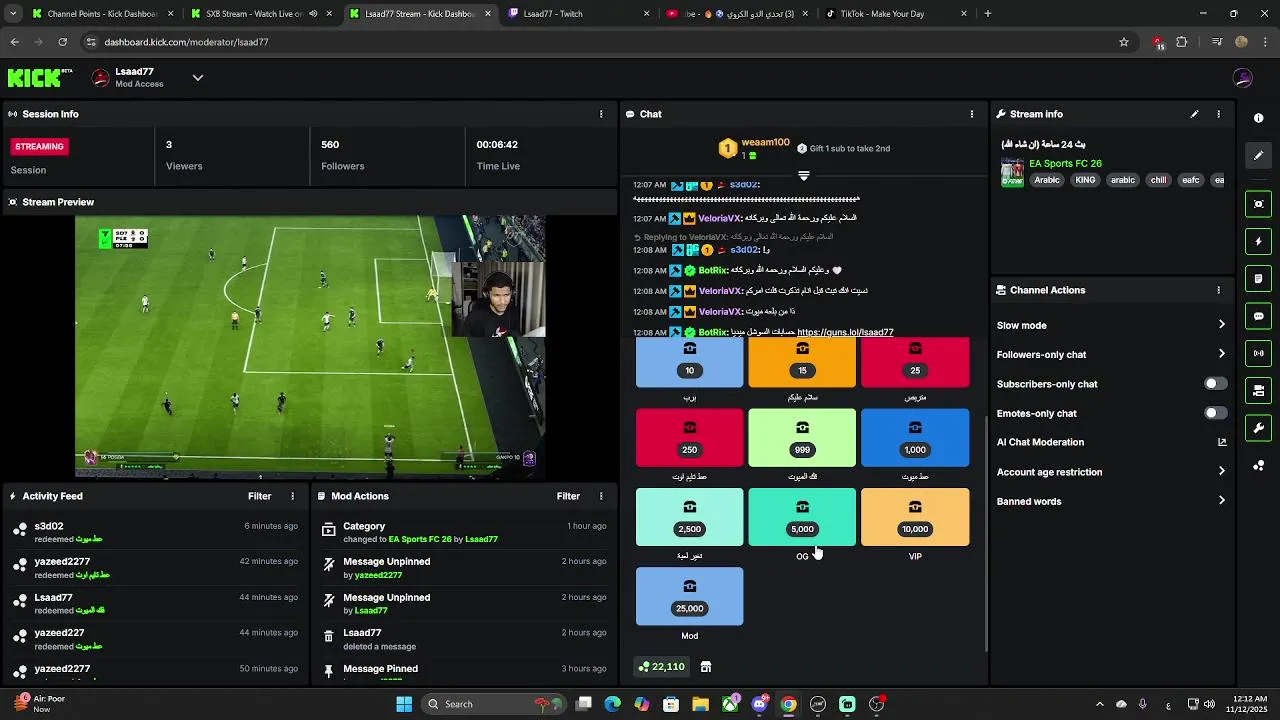The image size is (1280, 720).
Task: Toggle Subscribers-only chat switch
Action: (x=1215, y=384)
